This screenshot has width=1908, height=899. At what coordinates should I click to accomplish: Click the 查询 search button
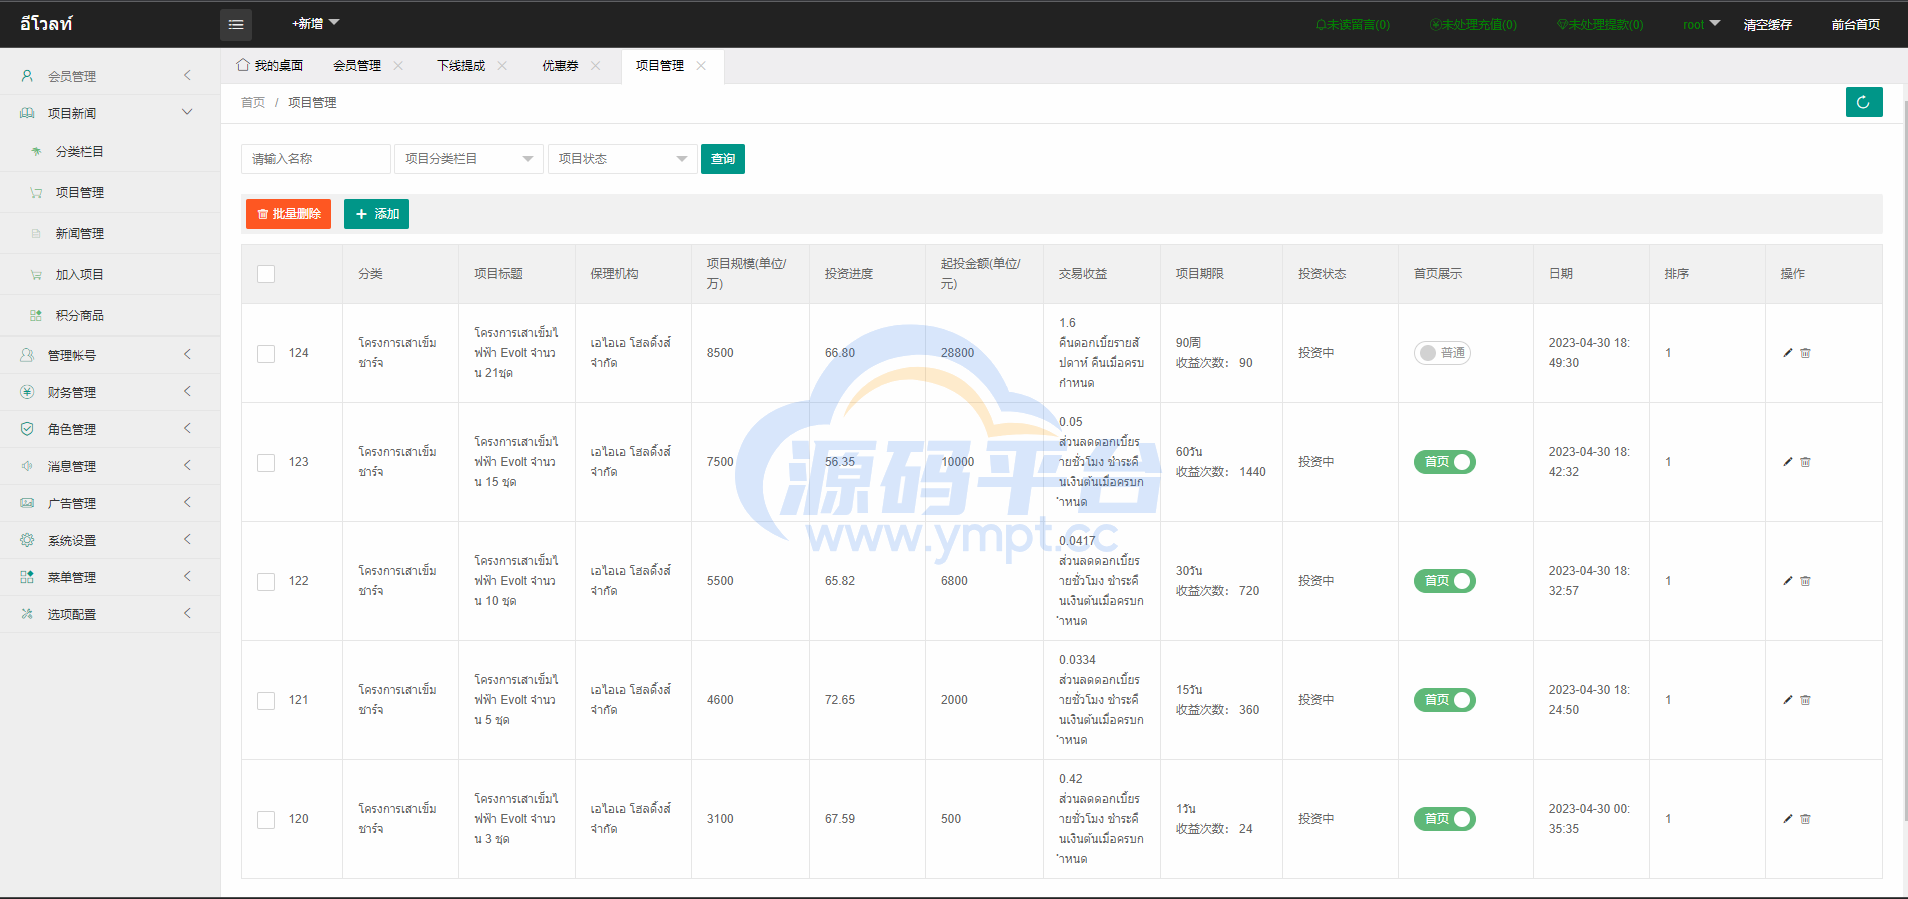pyautogui.click(x=723, y=159)
